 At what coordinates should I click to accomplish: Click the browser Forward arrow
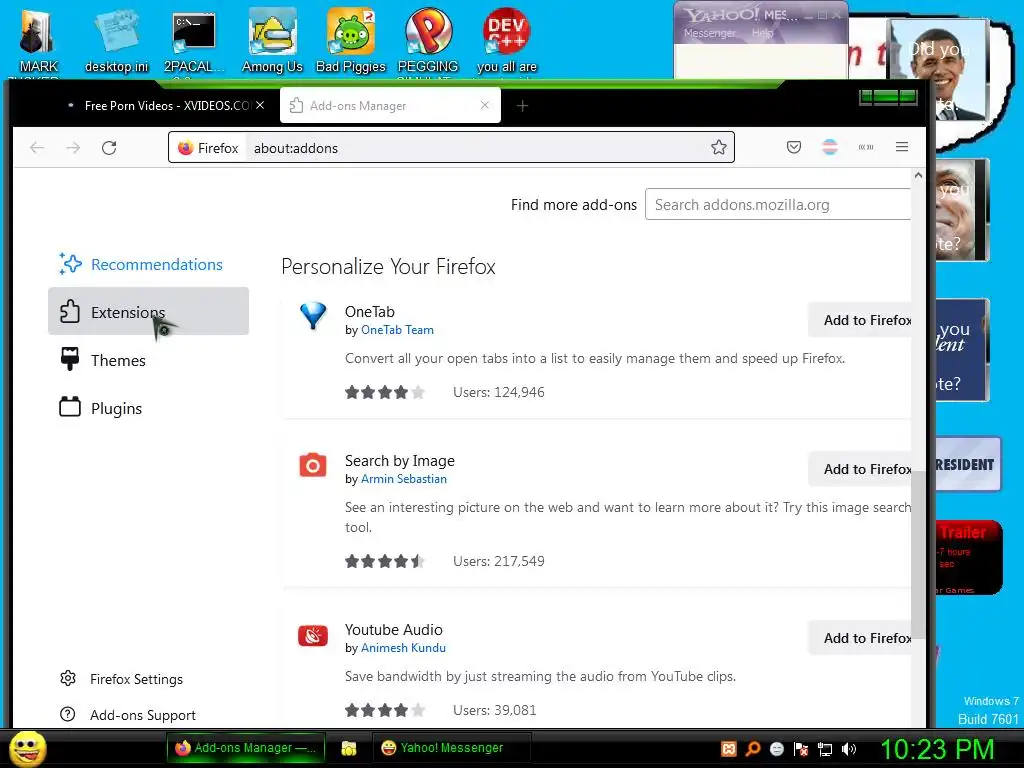pos(73,148)
